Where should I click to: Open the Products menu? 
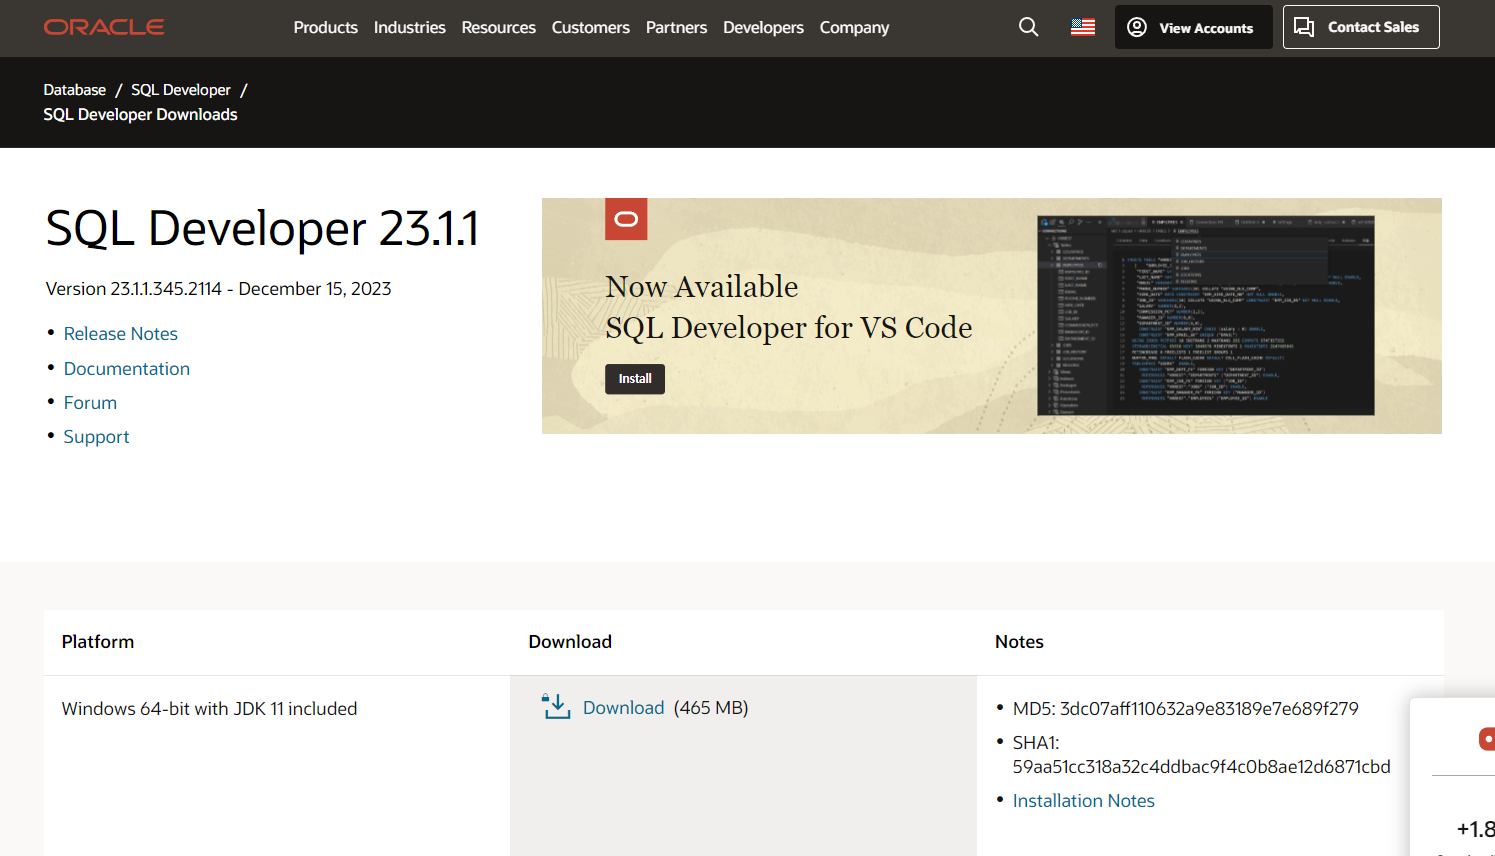pyautogui.click(x=325, y=28)
